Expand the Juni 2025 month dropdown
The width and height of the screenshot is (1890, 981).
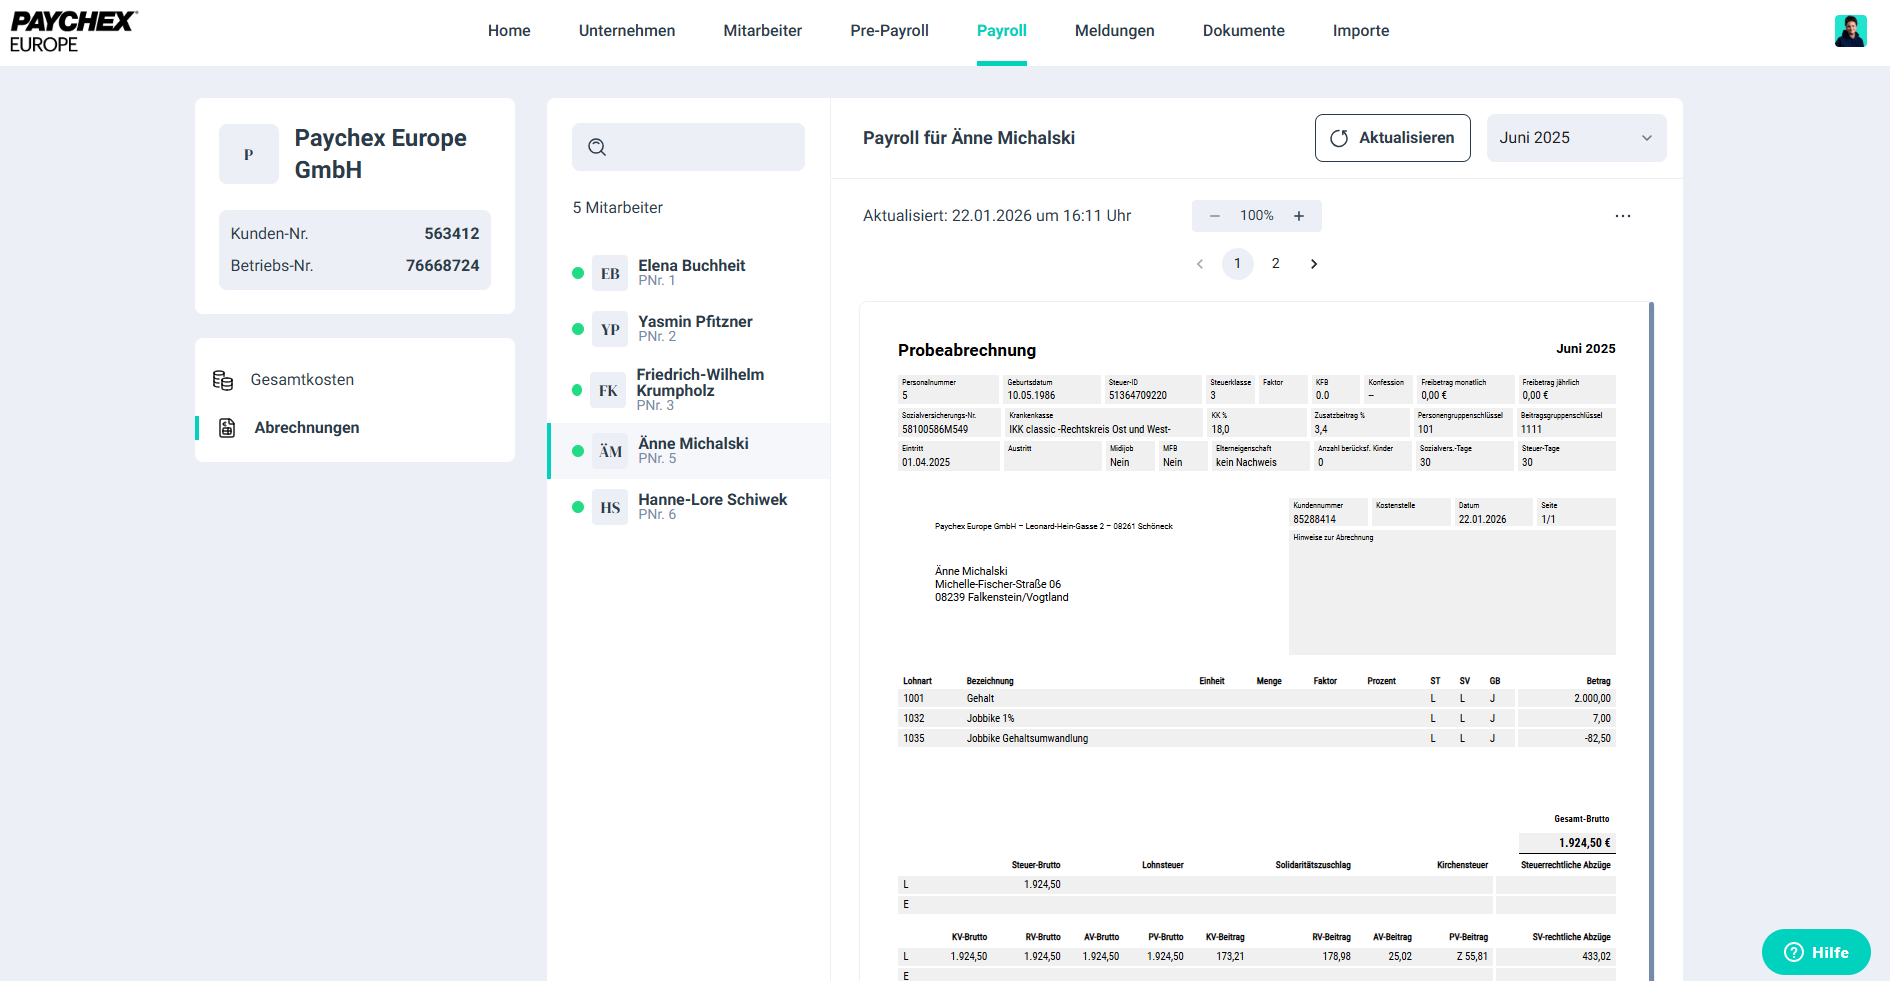tap(1575, 138)
